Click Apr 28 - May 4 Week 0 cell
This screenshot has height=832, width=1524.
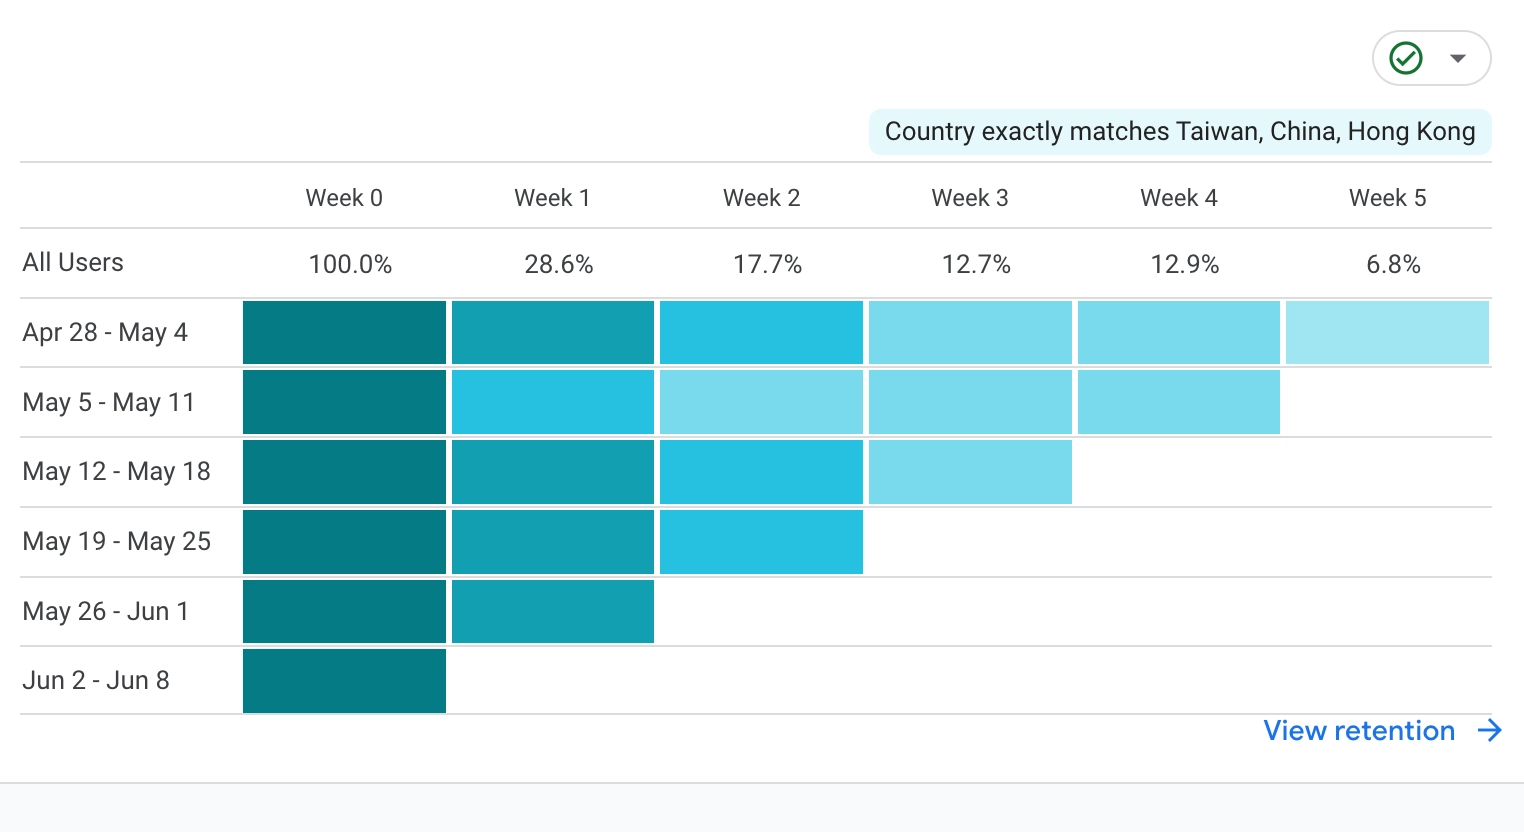344,332
